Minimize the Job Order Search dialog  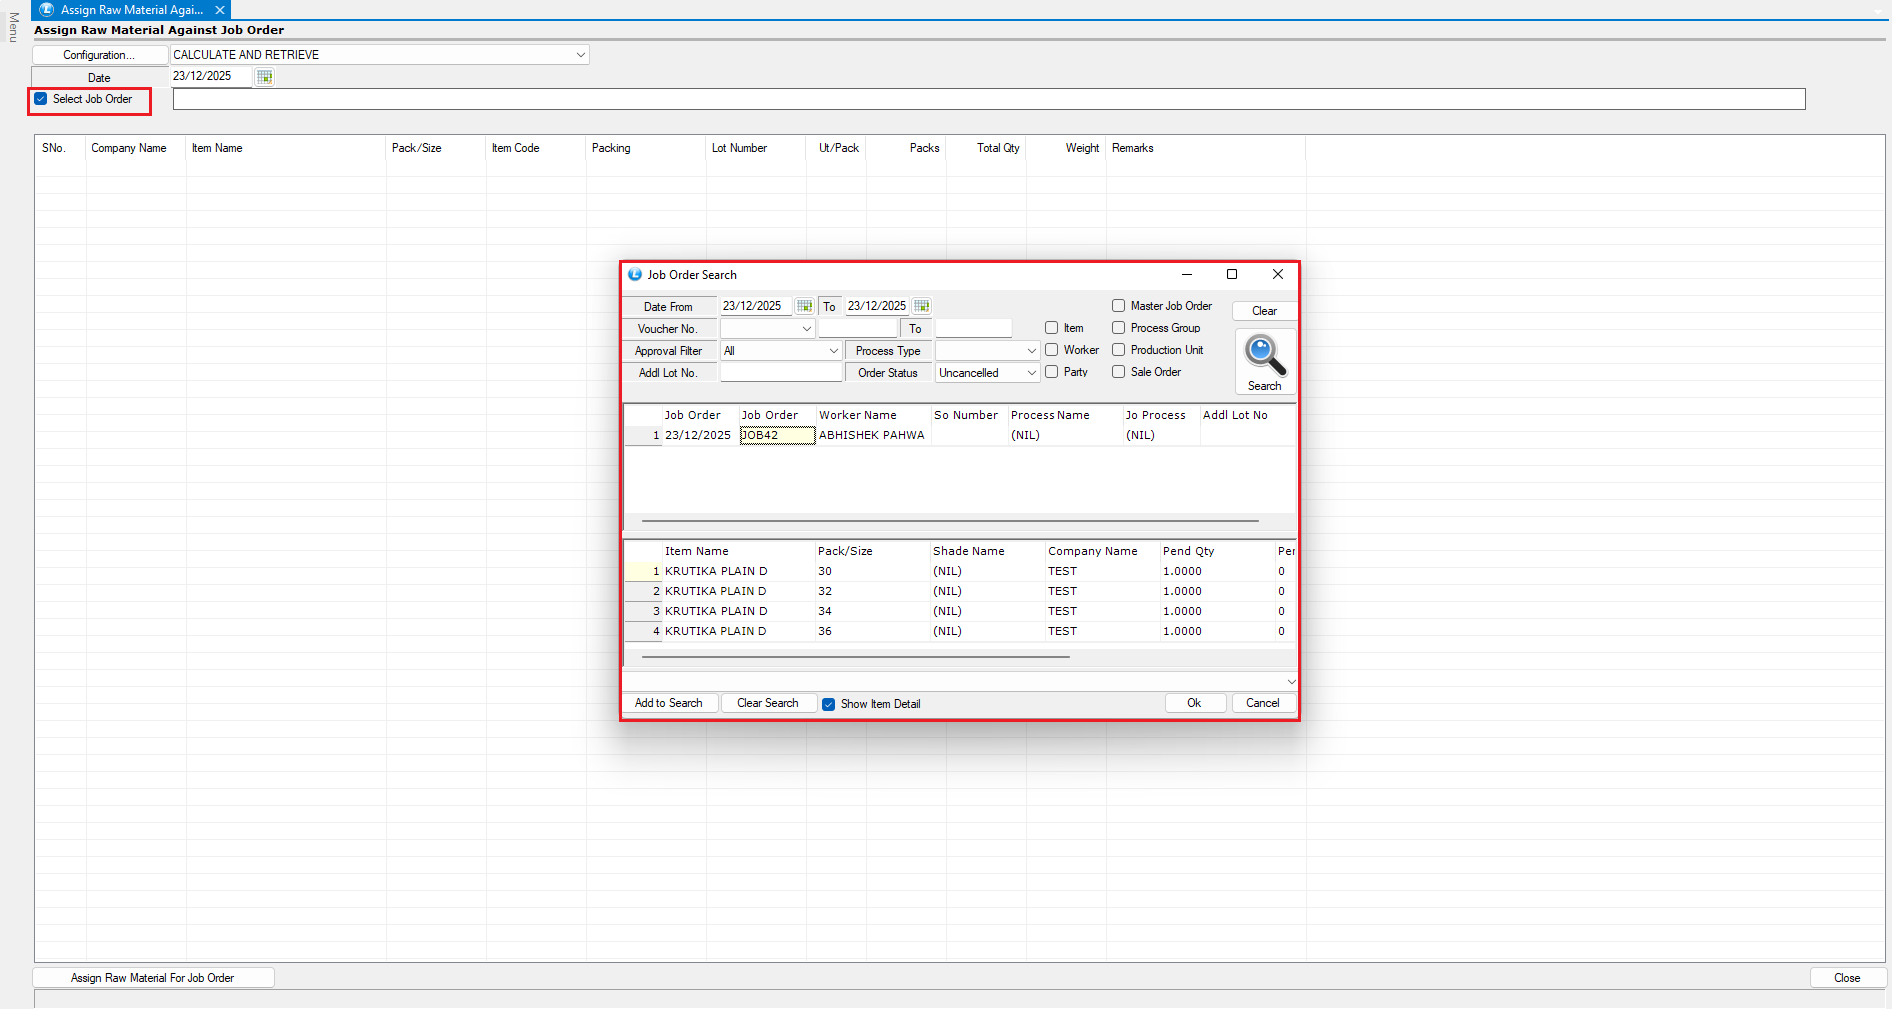1186,274
